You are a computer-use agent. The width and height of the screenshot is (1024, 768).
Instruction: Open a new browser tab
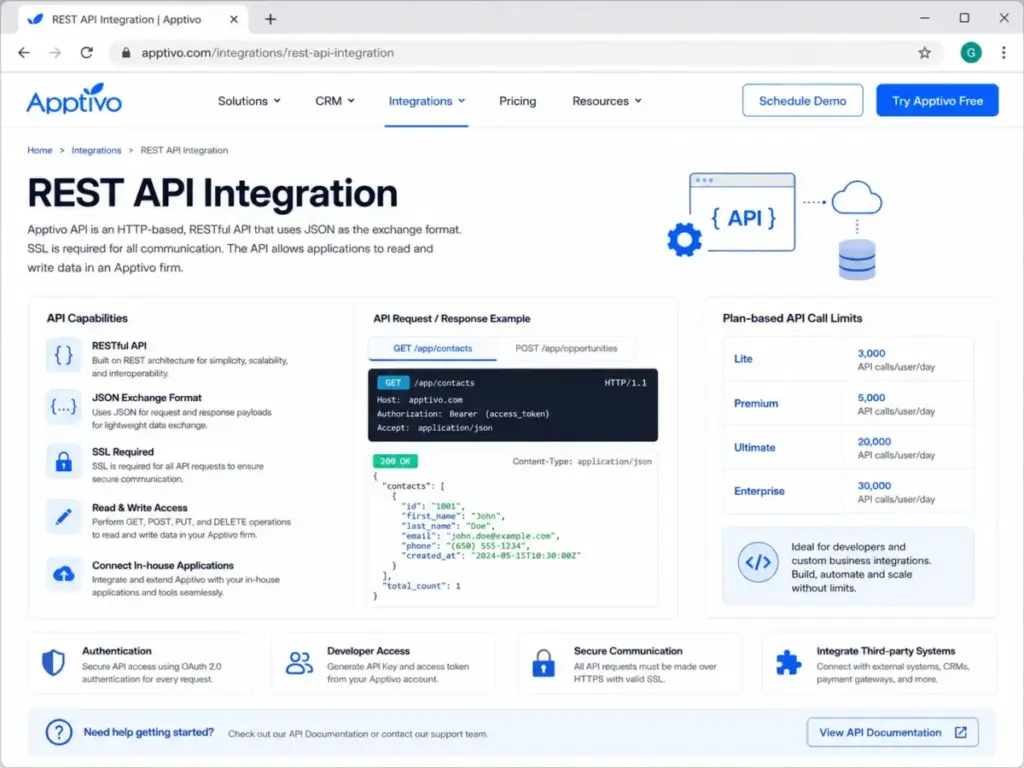tap(270, 20)
